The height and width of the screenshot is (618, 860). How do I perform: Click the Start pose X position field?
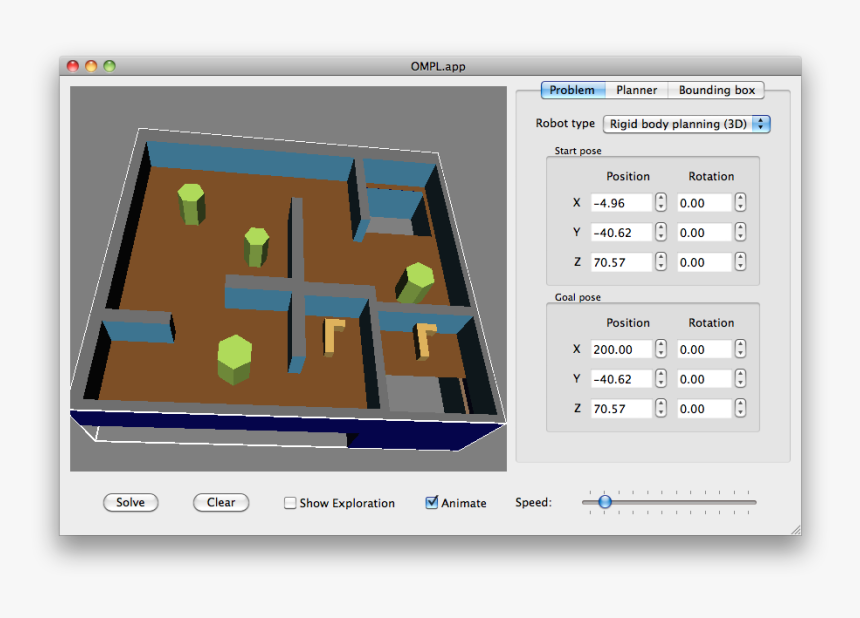(x=621, y=203)
